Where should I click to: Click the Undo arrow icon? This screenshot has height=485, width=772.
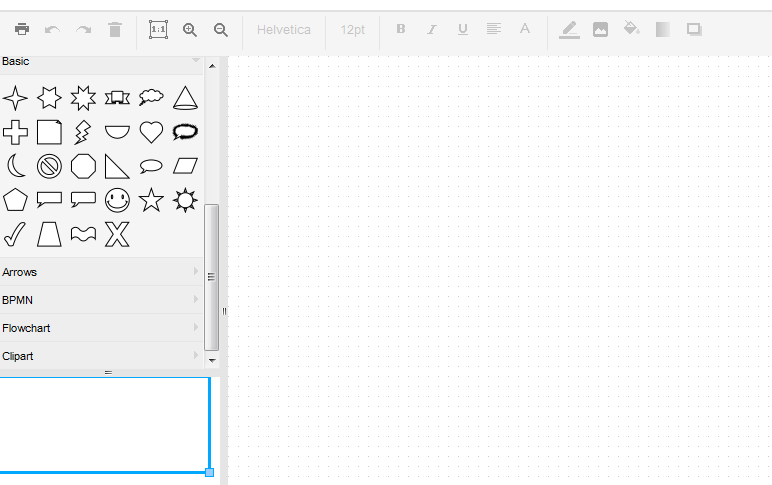tap(52, 30)
